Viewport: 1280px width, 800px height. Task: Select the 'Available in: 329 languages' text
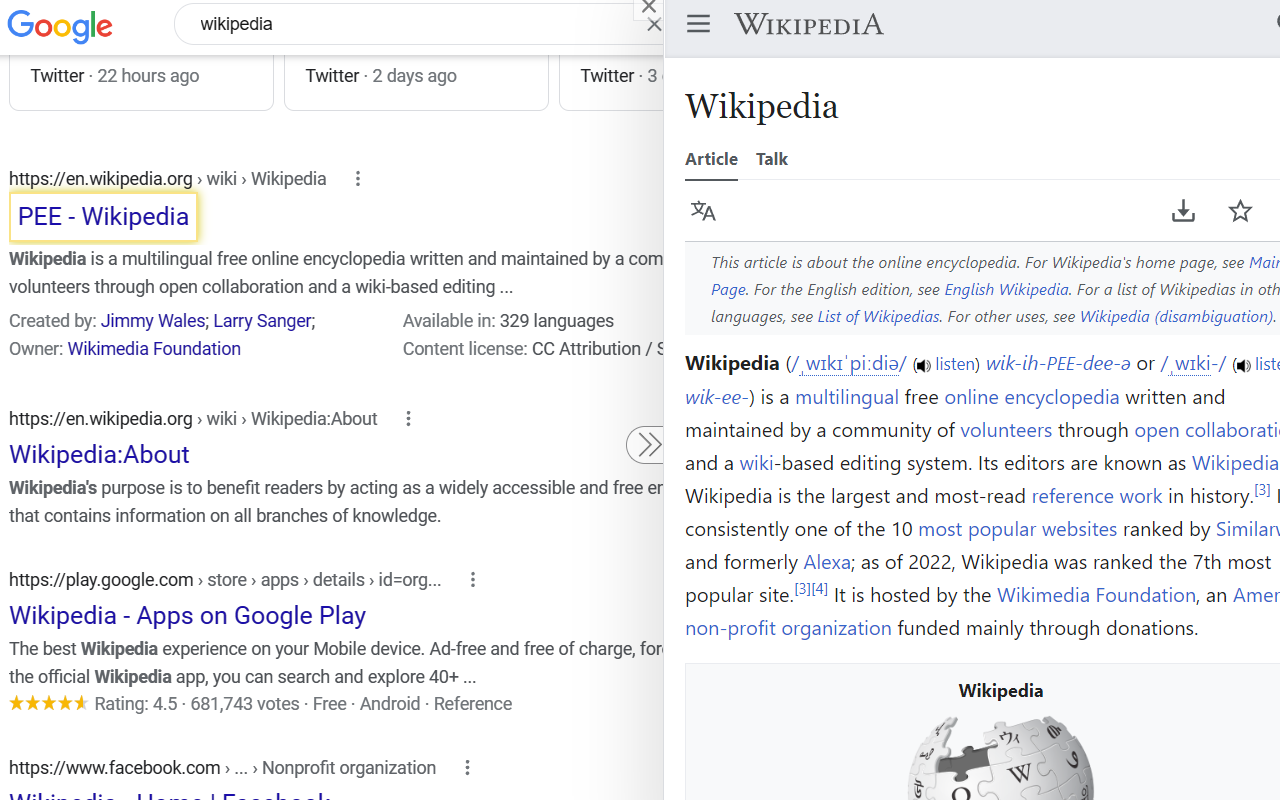point(508,321)
